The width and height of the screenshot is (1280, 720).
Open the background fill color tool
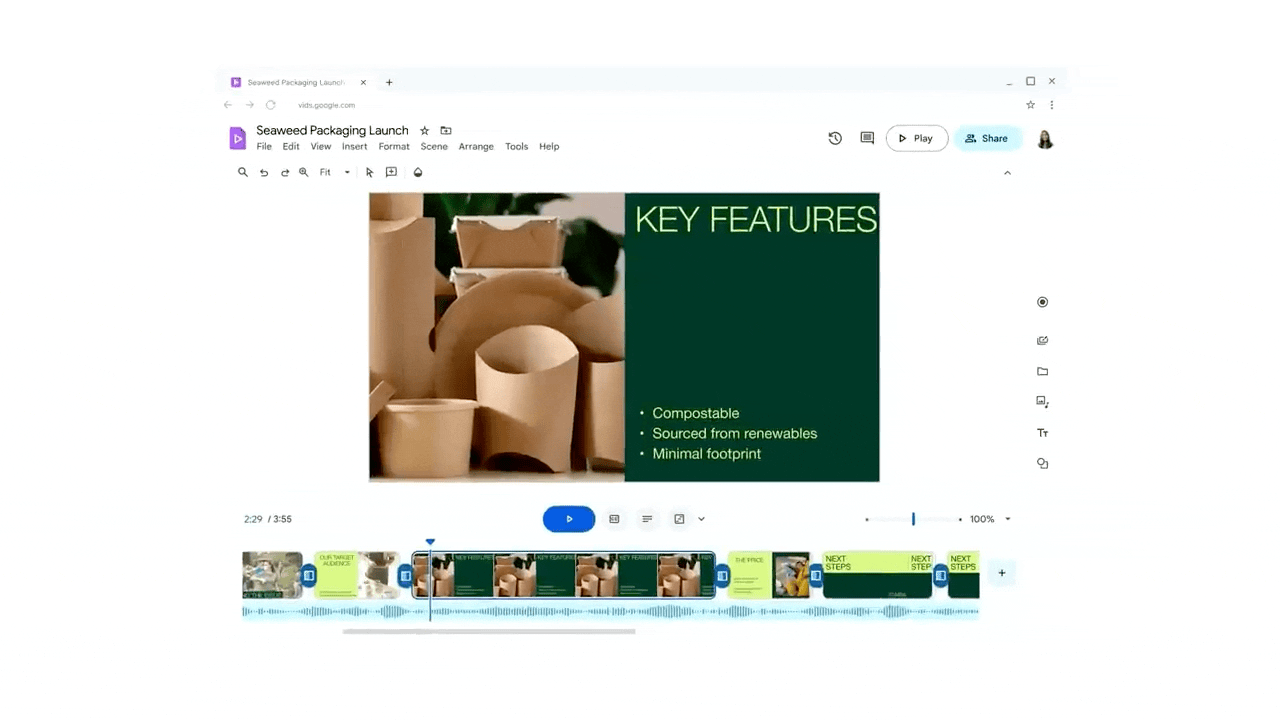point(418,172)
